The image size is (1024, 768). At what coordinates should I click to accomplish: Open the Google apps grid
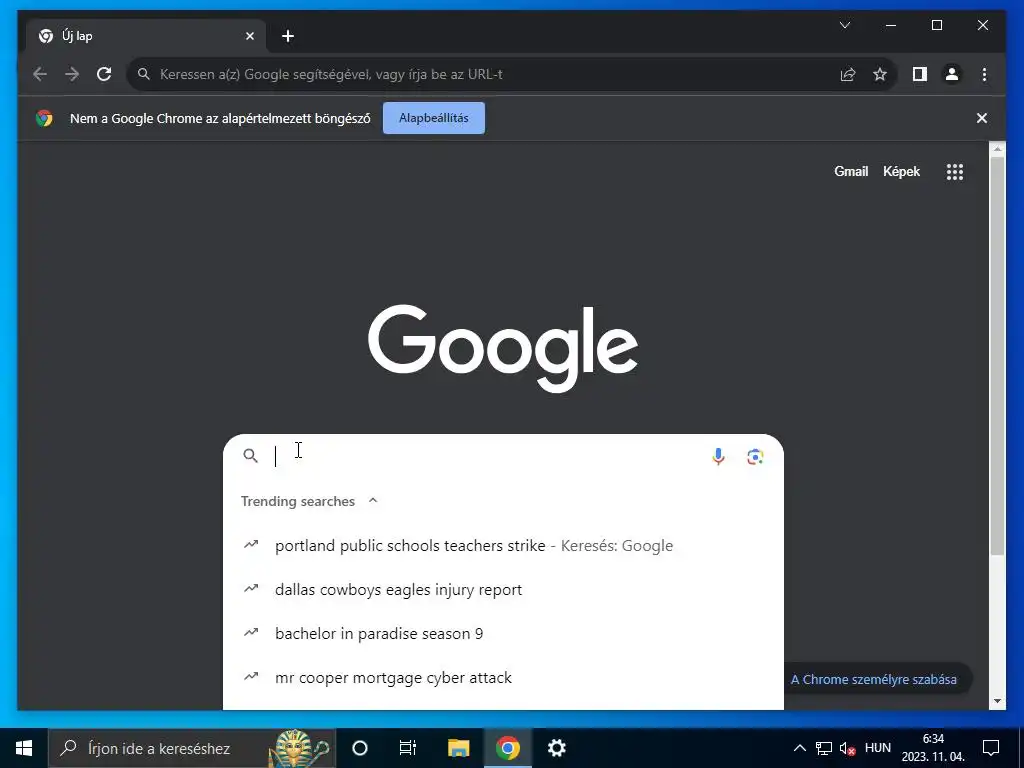tap(955, 172)
